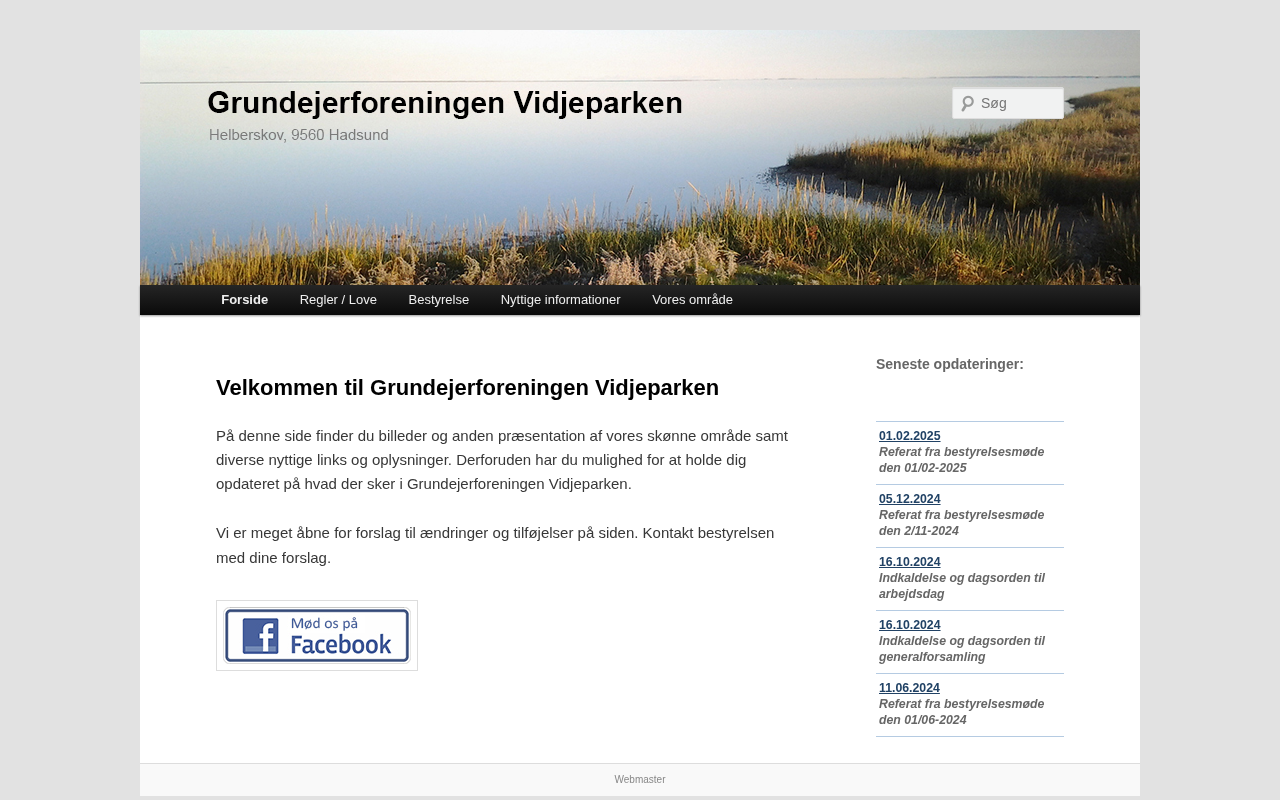Open the 05.12.2024 update link

tap(910, 499)
